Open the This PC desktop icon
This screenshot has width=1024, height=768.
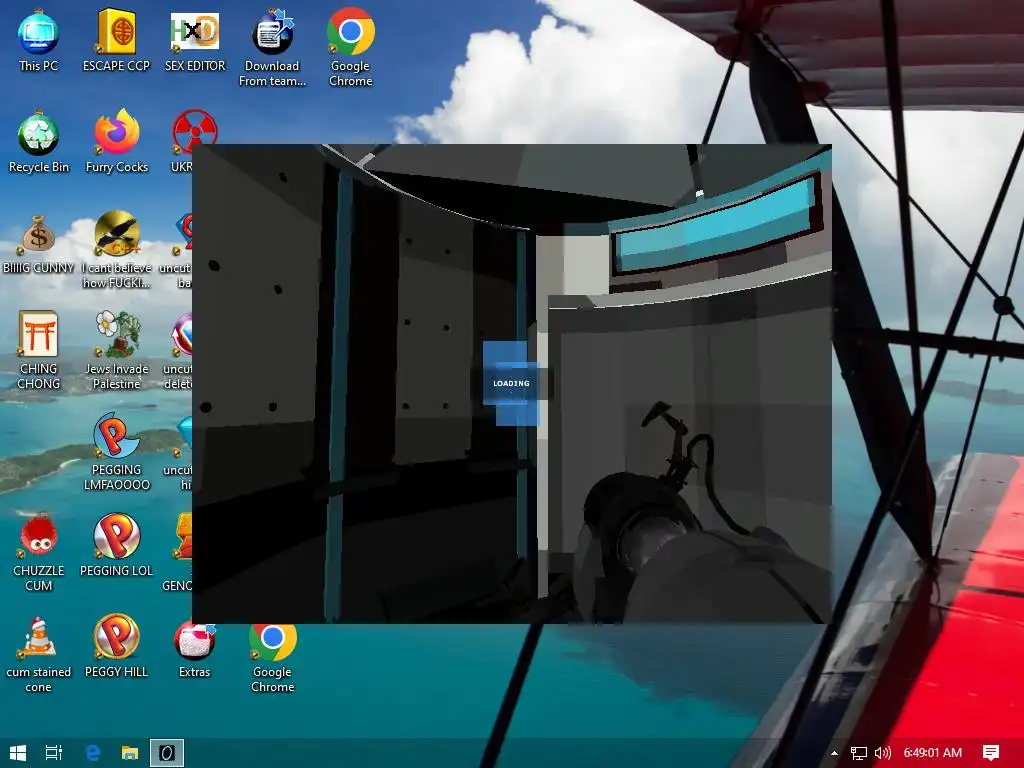(x=38, y=40)
